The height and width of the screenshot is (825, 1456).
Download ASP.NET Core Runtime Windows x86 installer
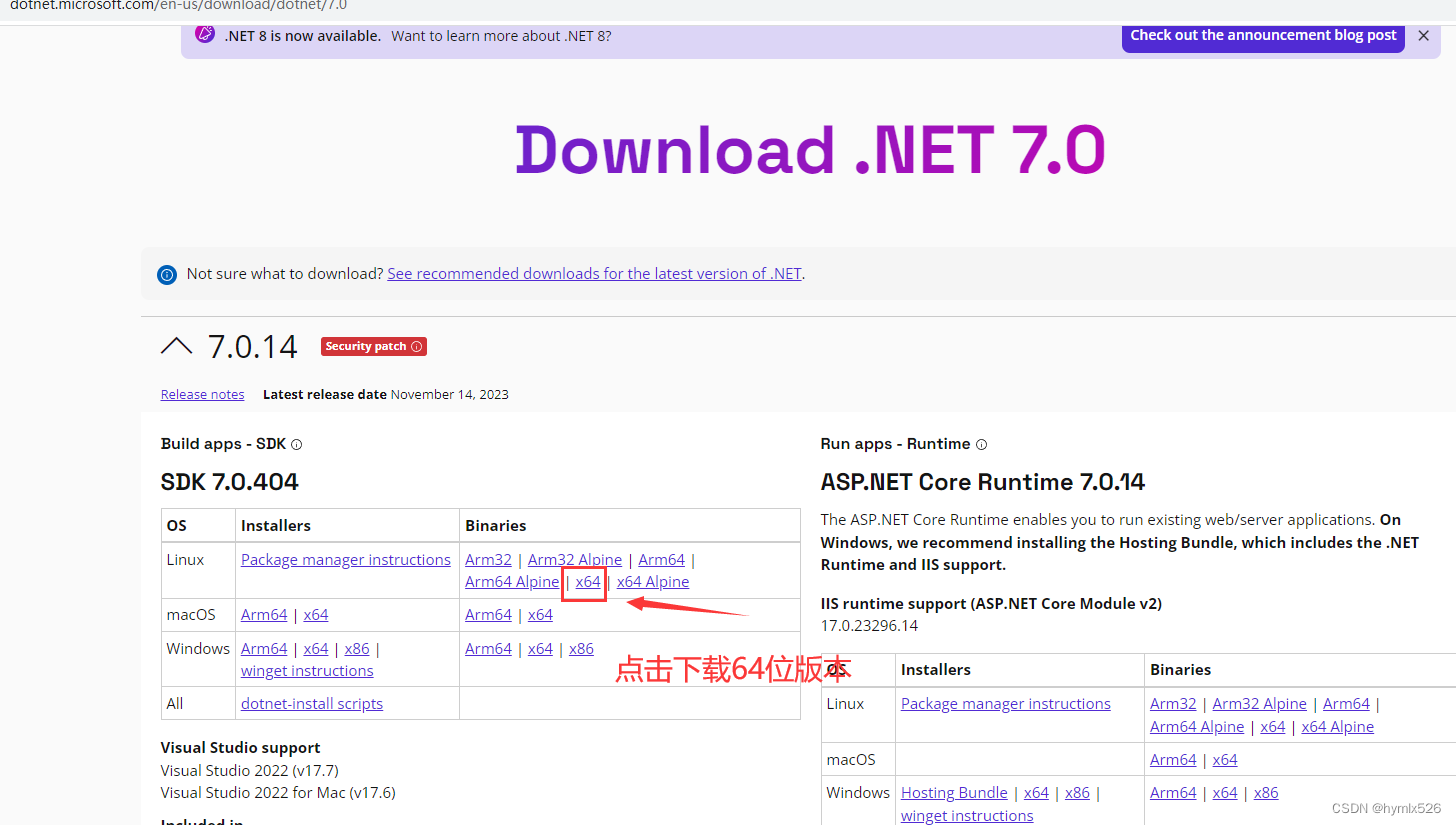coord(1077,792)
